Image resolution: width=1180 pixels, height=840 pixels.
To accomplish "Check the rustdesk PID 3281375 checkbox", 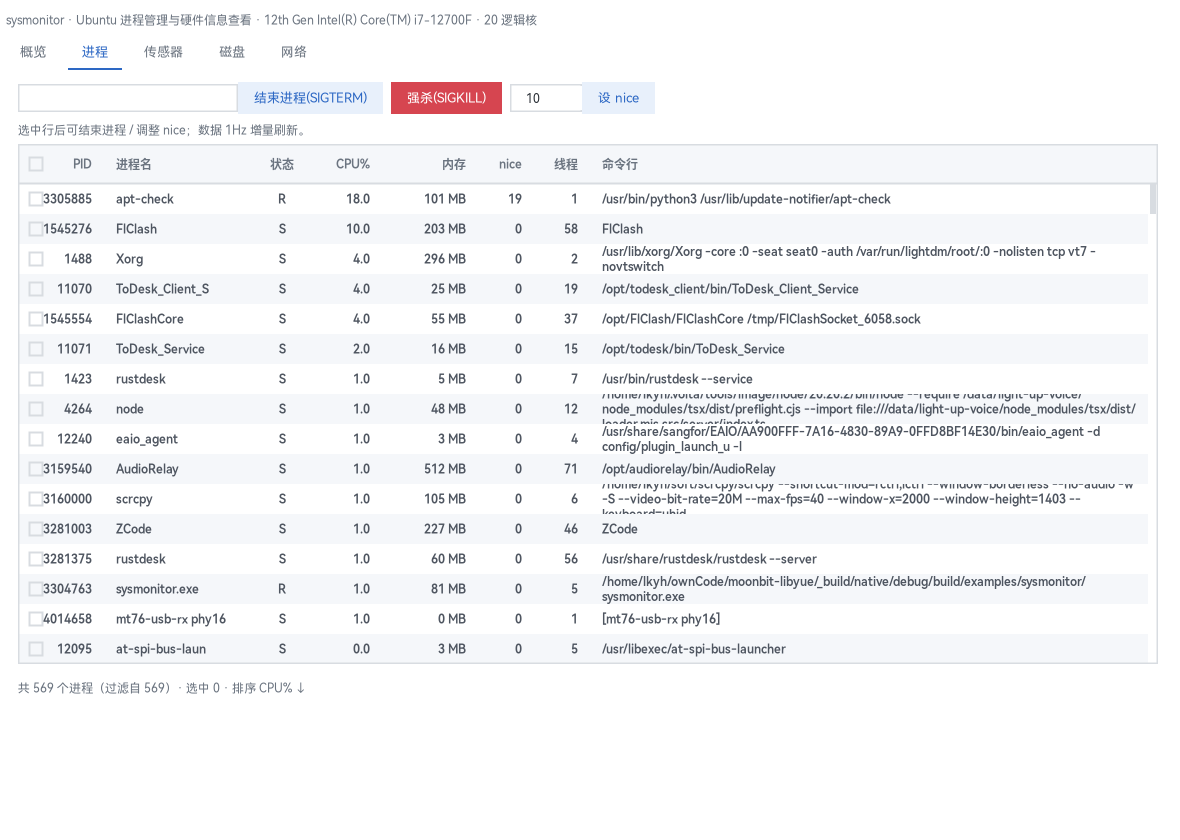I will [36, 559].
